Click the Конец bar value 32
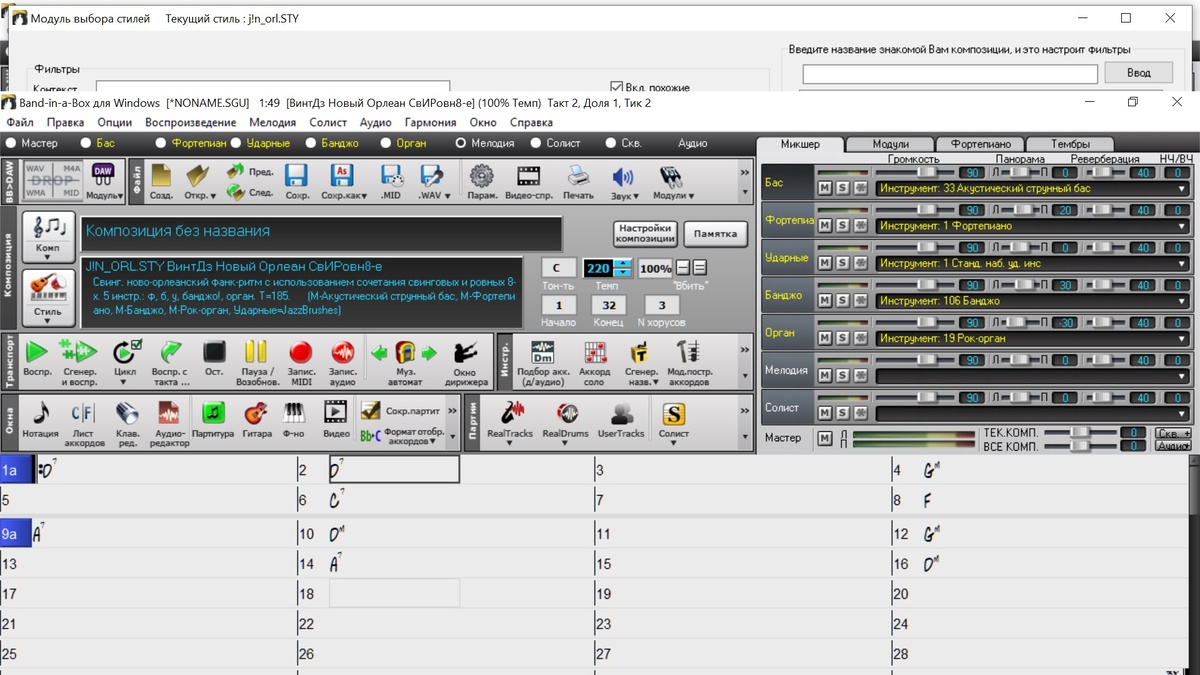The width and height of the screenshot is (1200, 675). [609, 305]
